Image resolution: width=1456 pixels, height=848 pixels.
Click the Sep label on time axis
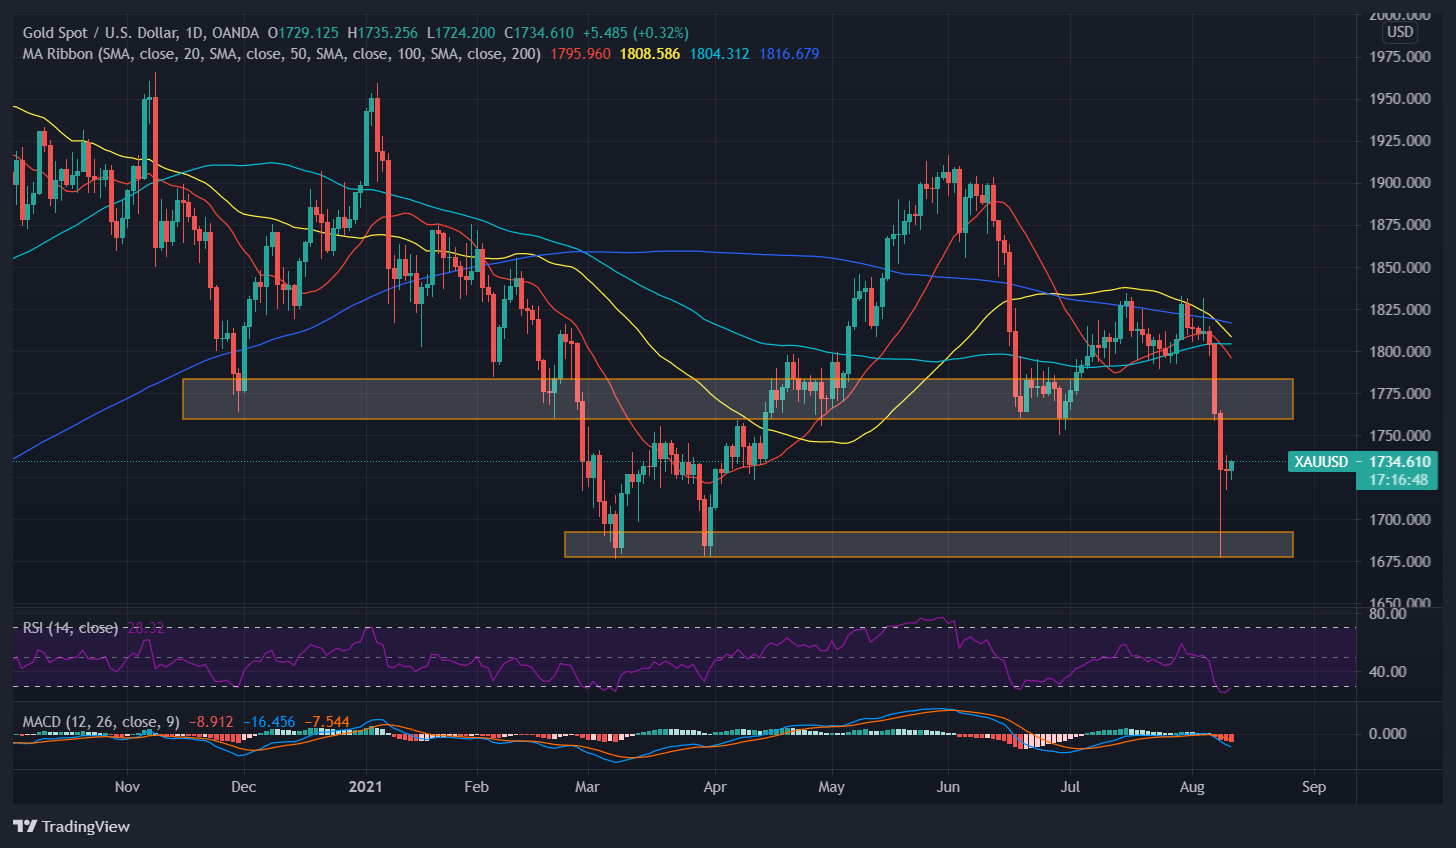(x=1314, y=787)
